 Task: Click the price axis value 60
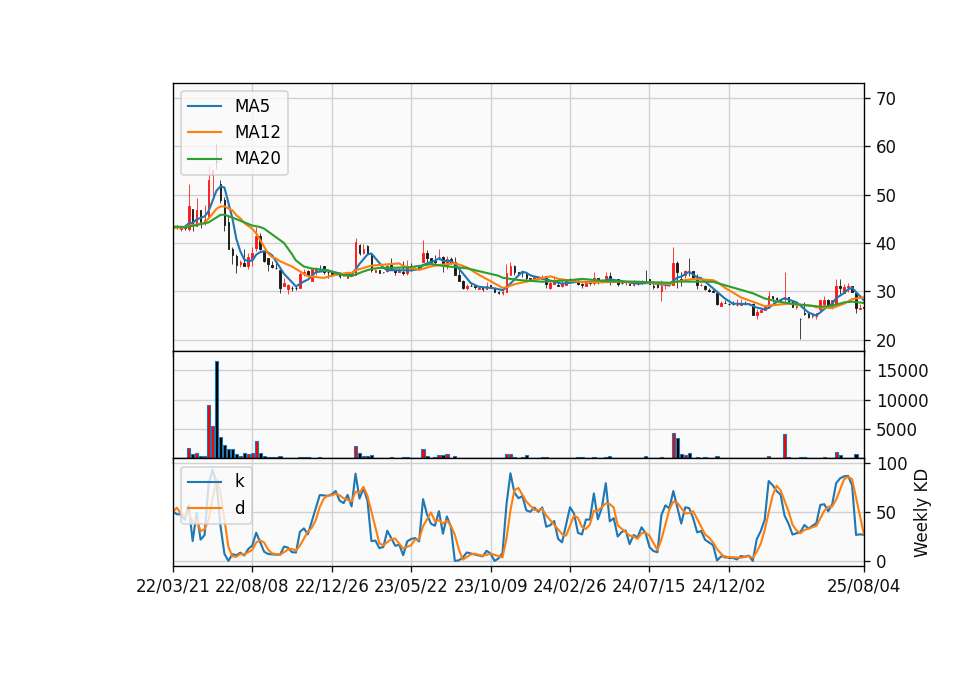coord(886,147)
